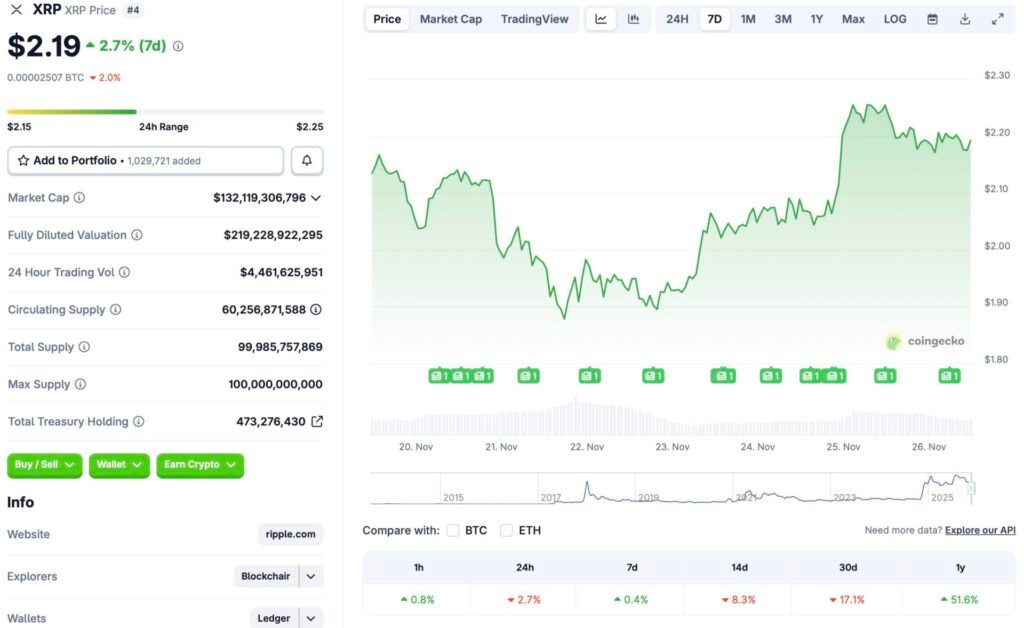Download the chart data
Screen dimensions: 1024x628
coord(963,18)
